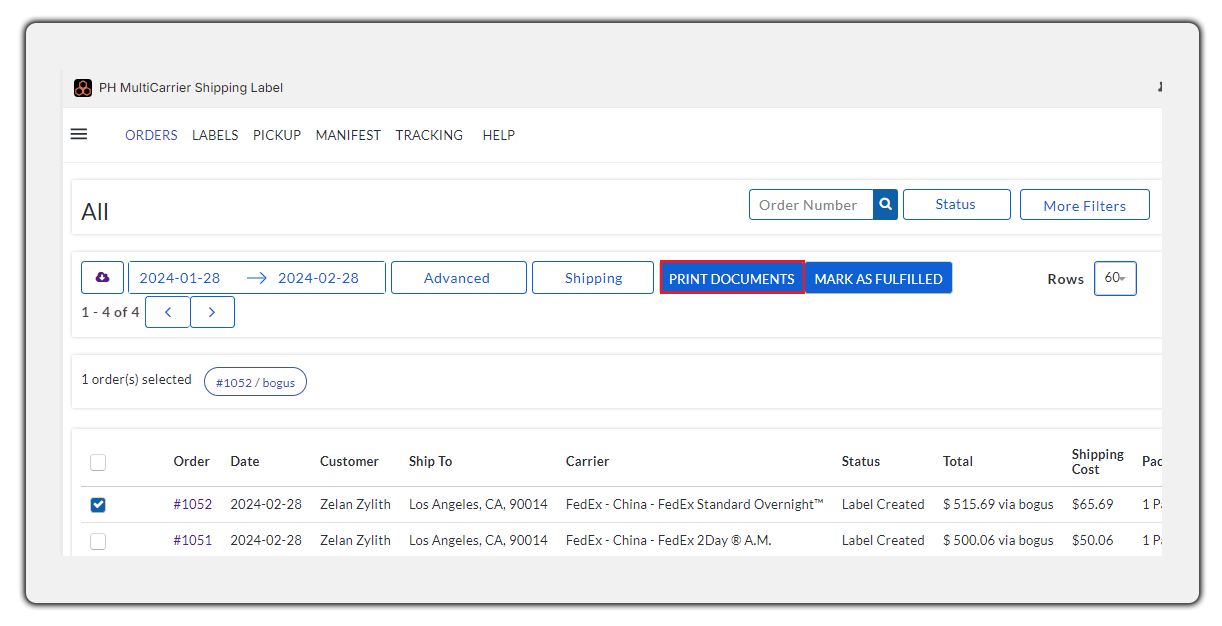Click the PH MultiCarrier app logo
The height and width of the screenshot is (626, 1222).
(x=83, y=88)
